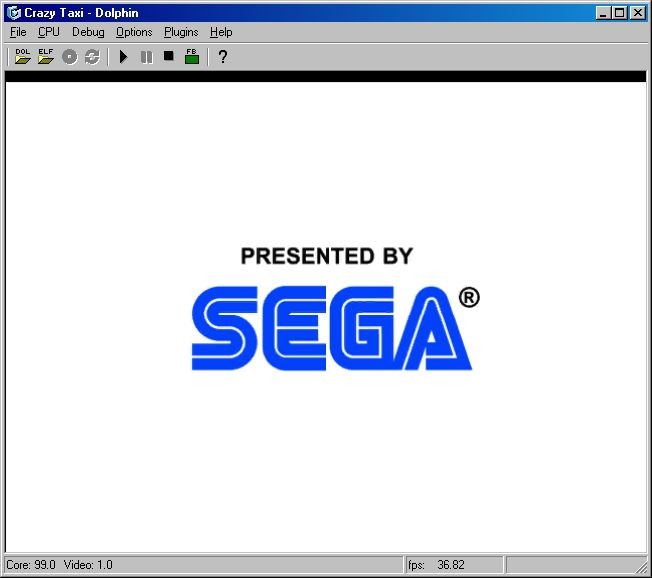Click the Open DOL file icon
The image size is (652, 578).
pos(22,57)
